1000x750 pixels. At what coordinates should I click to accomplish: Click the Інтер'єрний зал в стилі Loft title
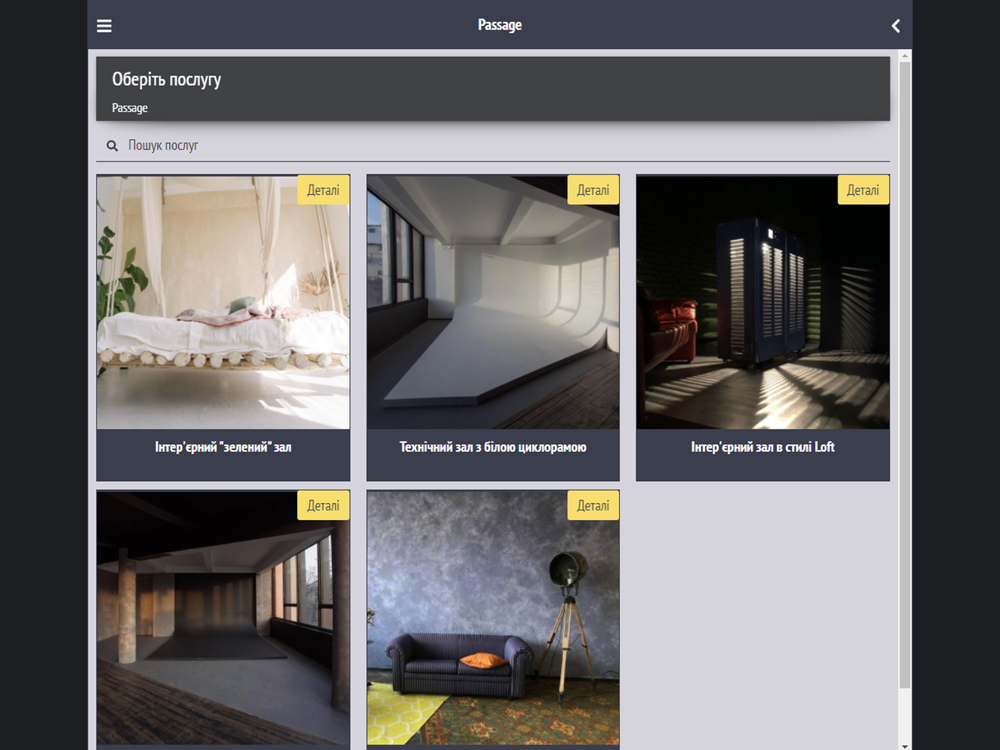pyautogui.click(x=763, y=447)
